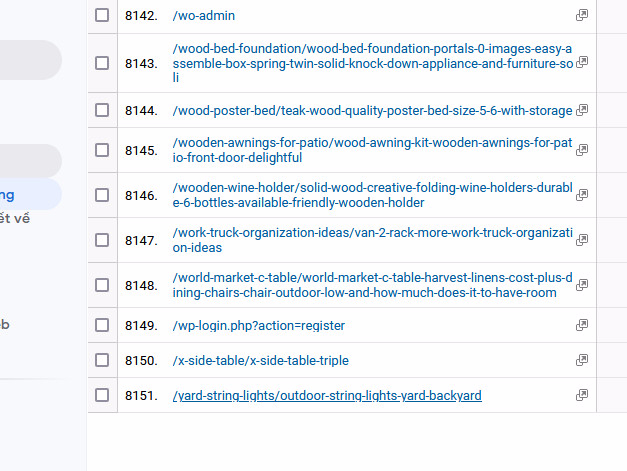Click pop-out icon for wp-login.php row

582,325
